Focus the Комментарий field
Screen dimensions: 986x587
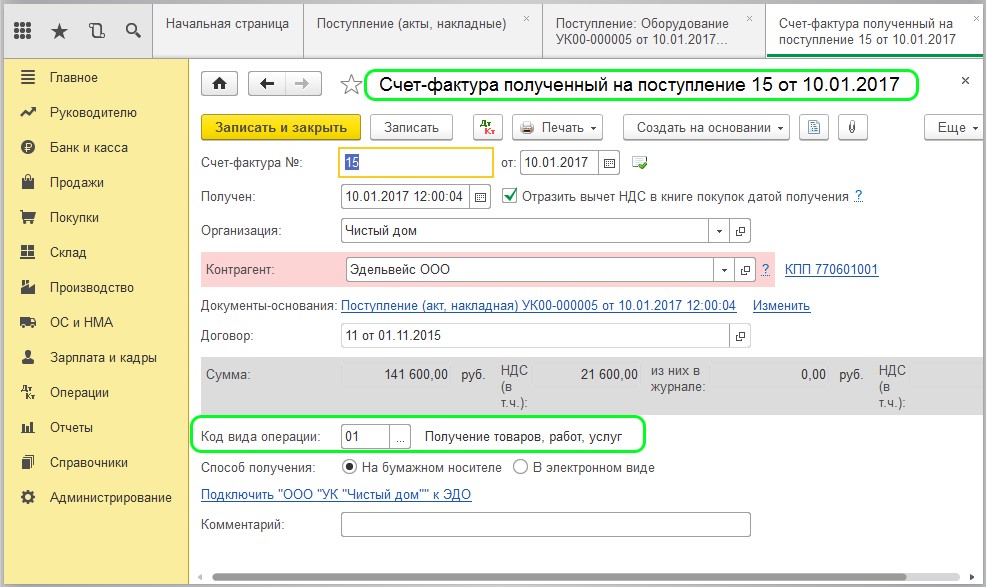tap(546, 525)
